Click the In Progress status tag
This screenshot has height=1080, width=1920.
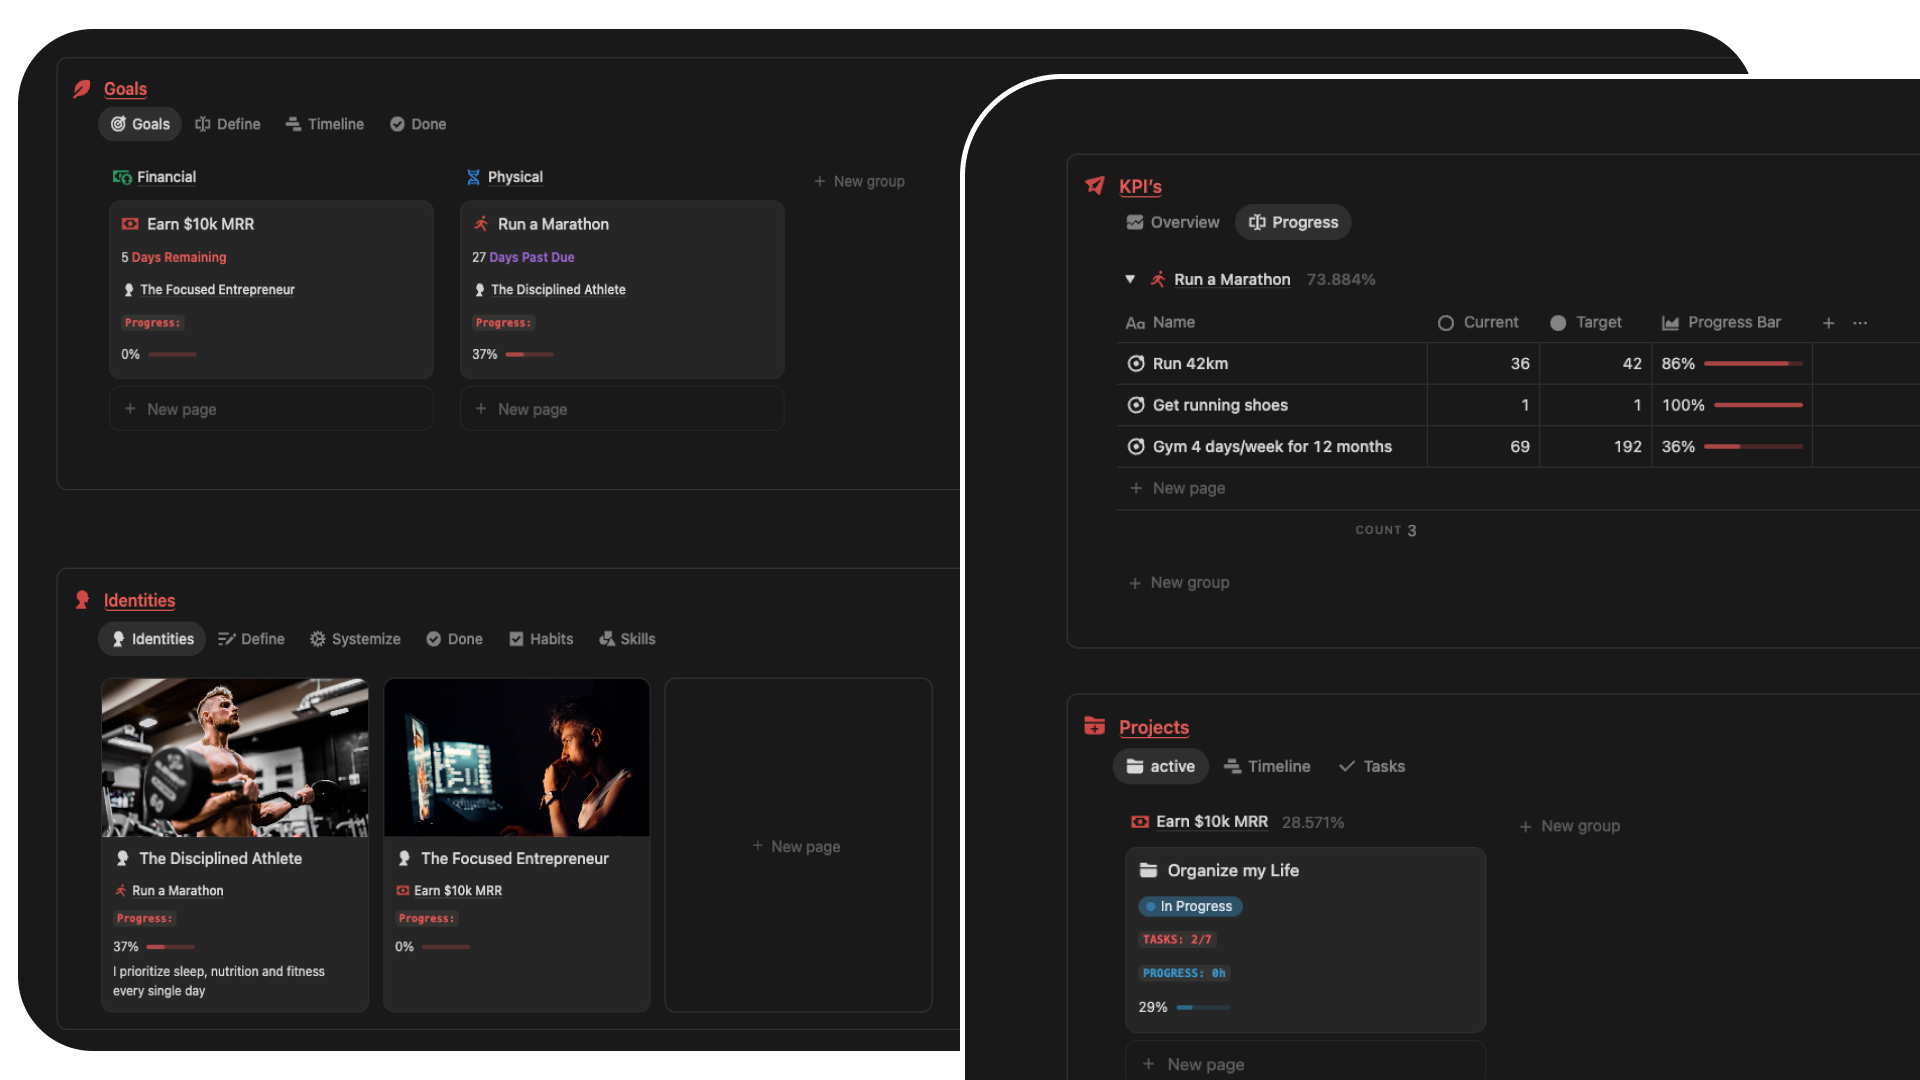1190,906
